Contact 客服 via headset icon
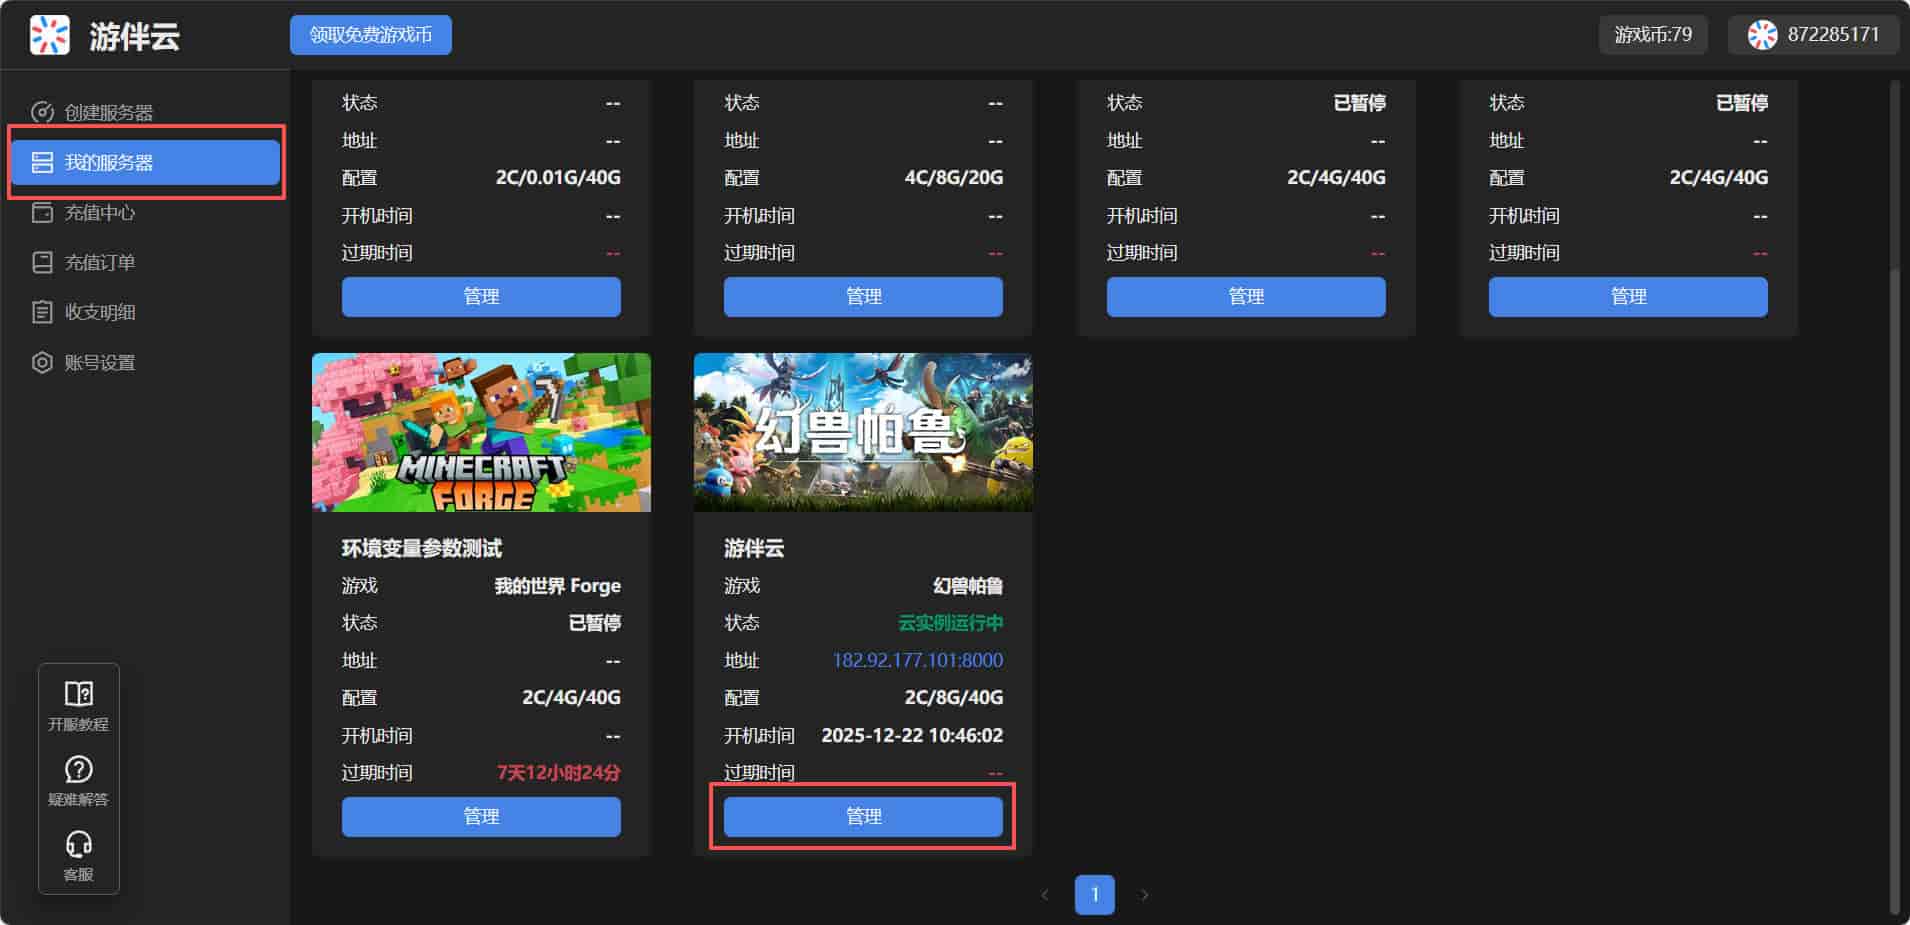1910x925 pixels. tap(78, 845)
